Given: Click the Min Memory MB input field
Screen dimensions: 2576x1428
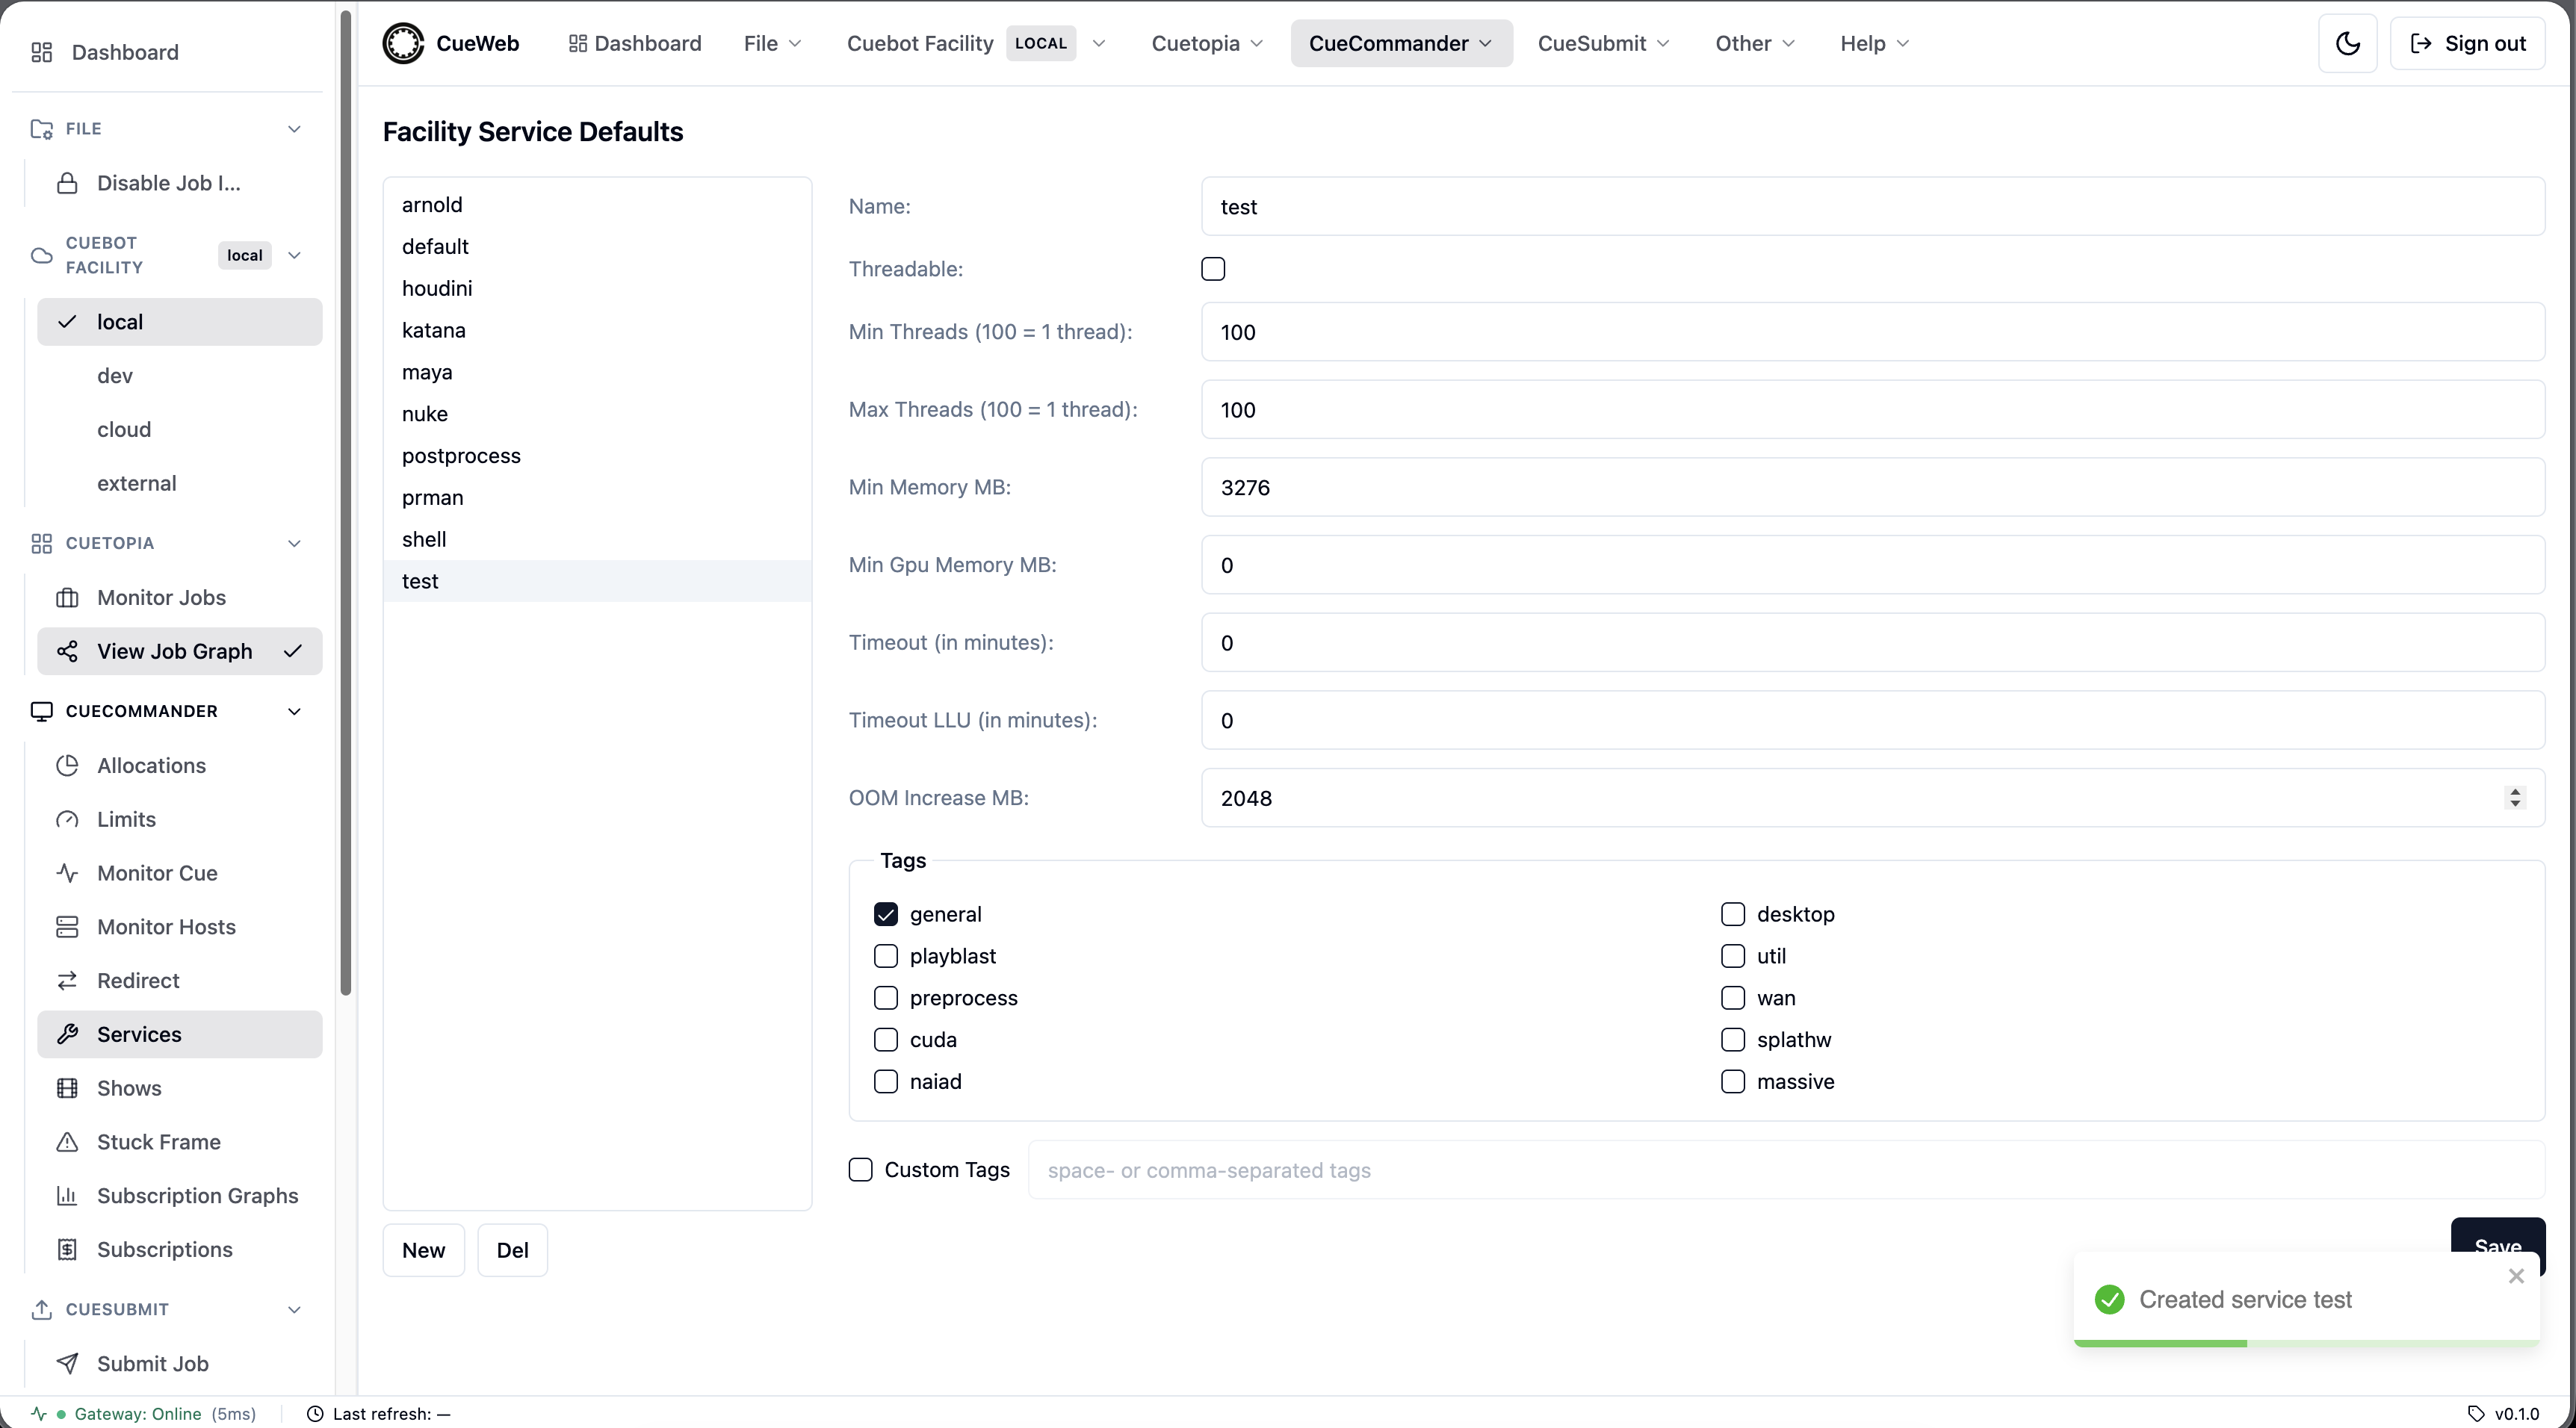Looking at the screenshot, I should click(x=1872, y=487).
